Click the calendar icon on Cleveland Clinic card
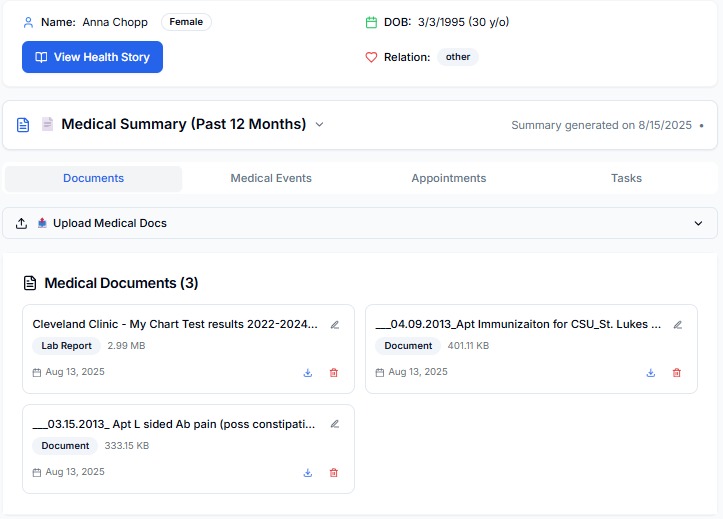The image size is (723, 519). tap(37, 372)
